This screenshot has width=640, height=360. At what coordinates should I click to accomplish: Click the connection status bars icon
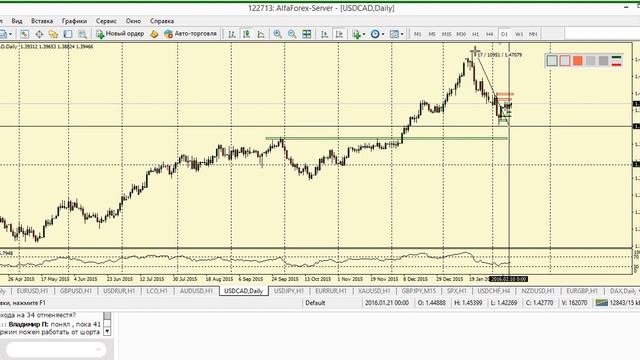(x=602, y=303)
